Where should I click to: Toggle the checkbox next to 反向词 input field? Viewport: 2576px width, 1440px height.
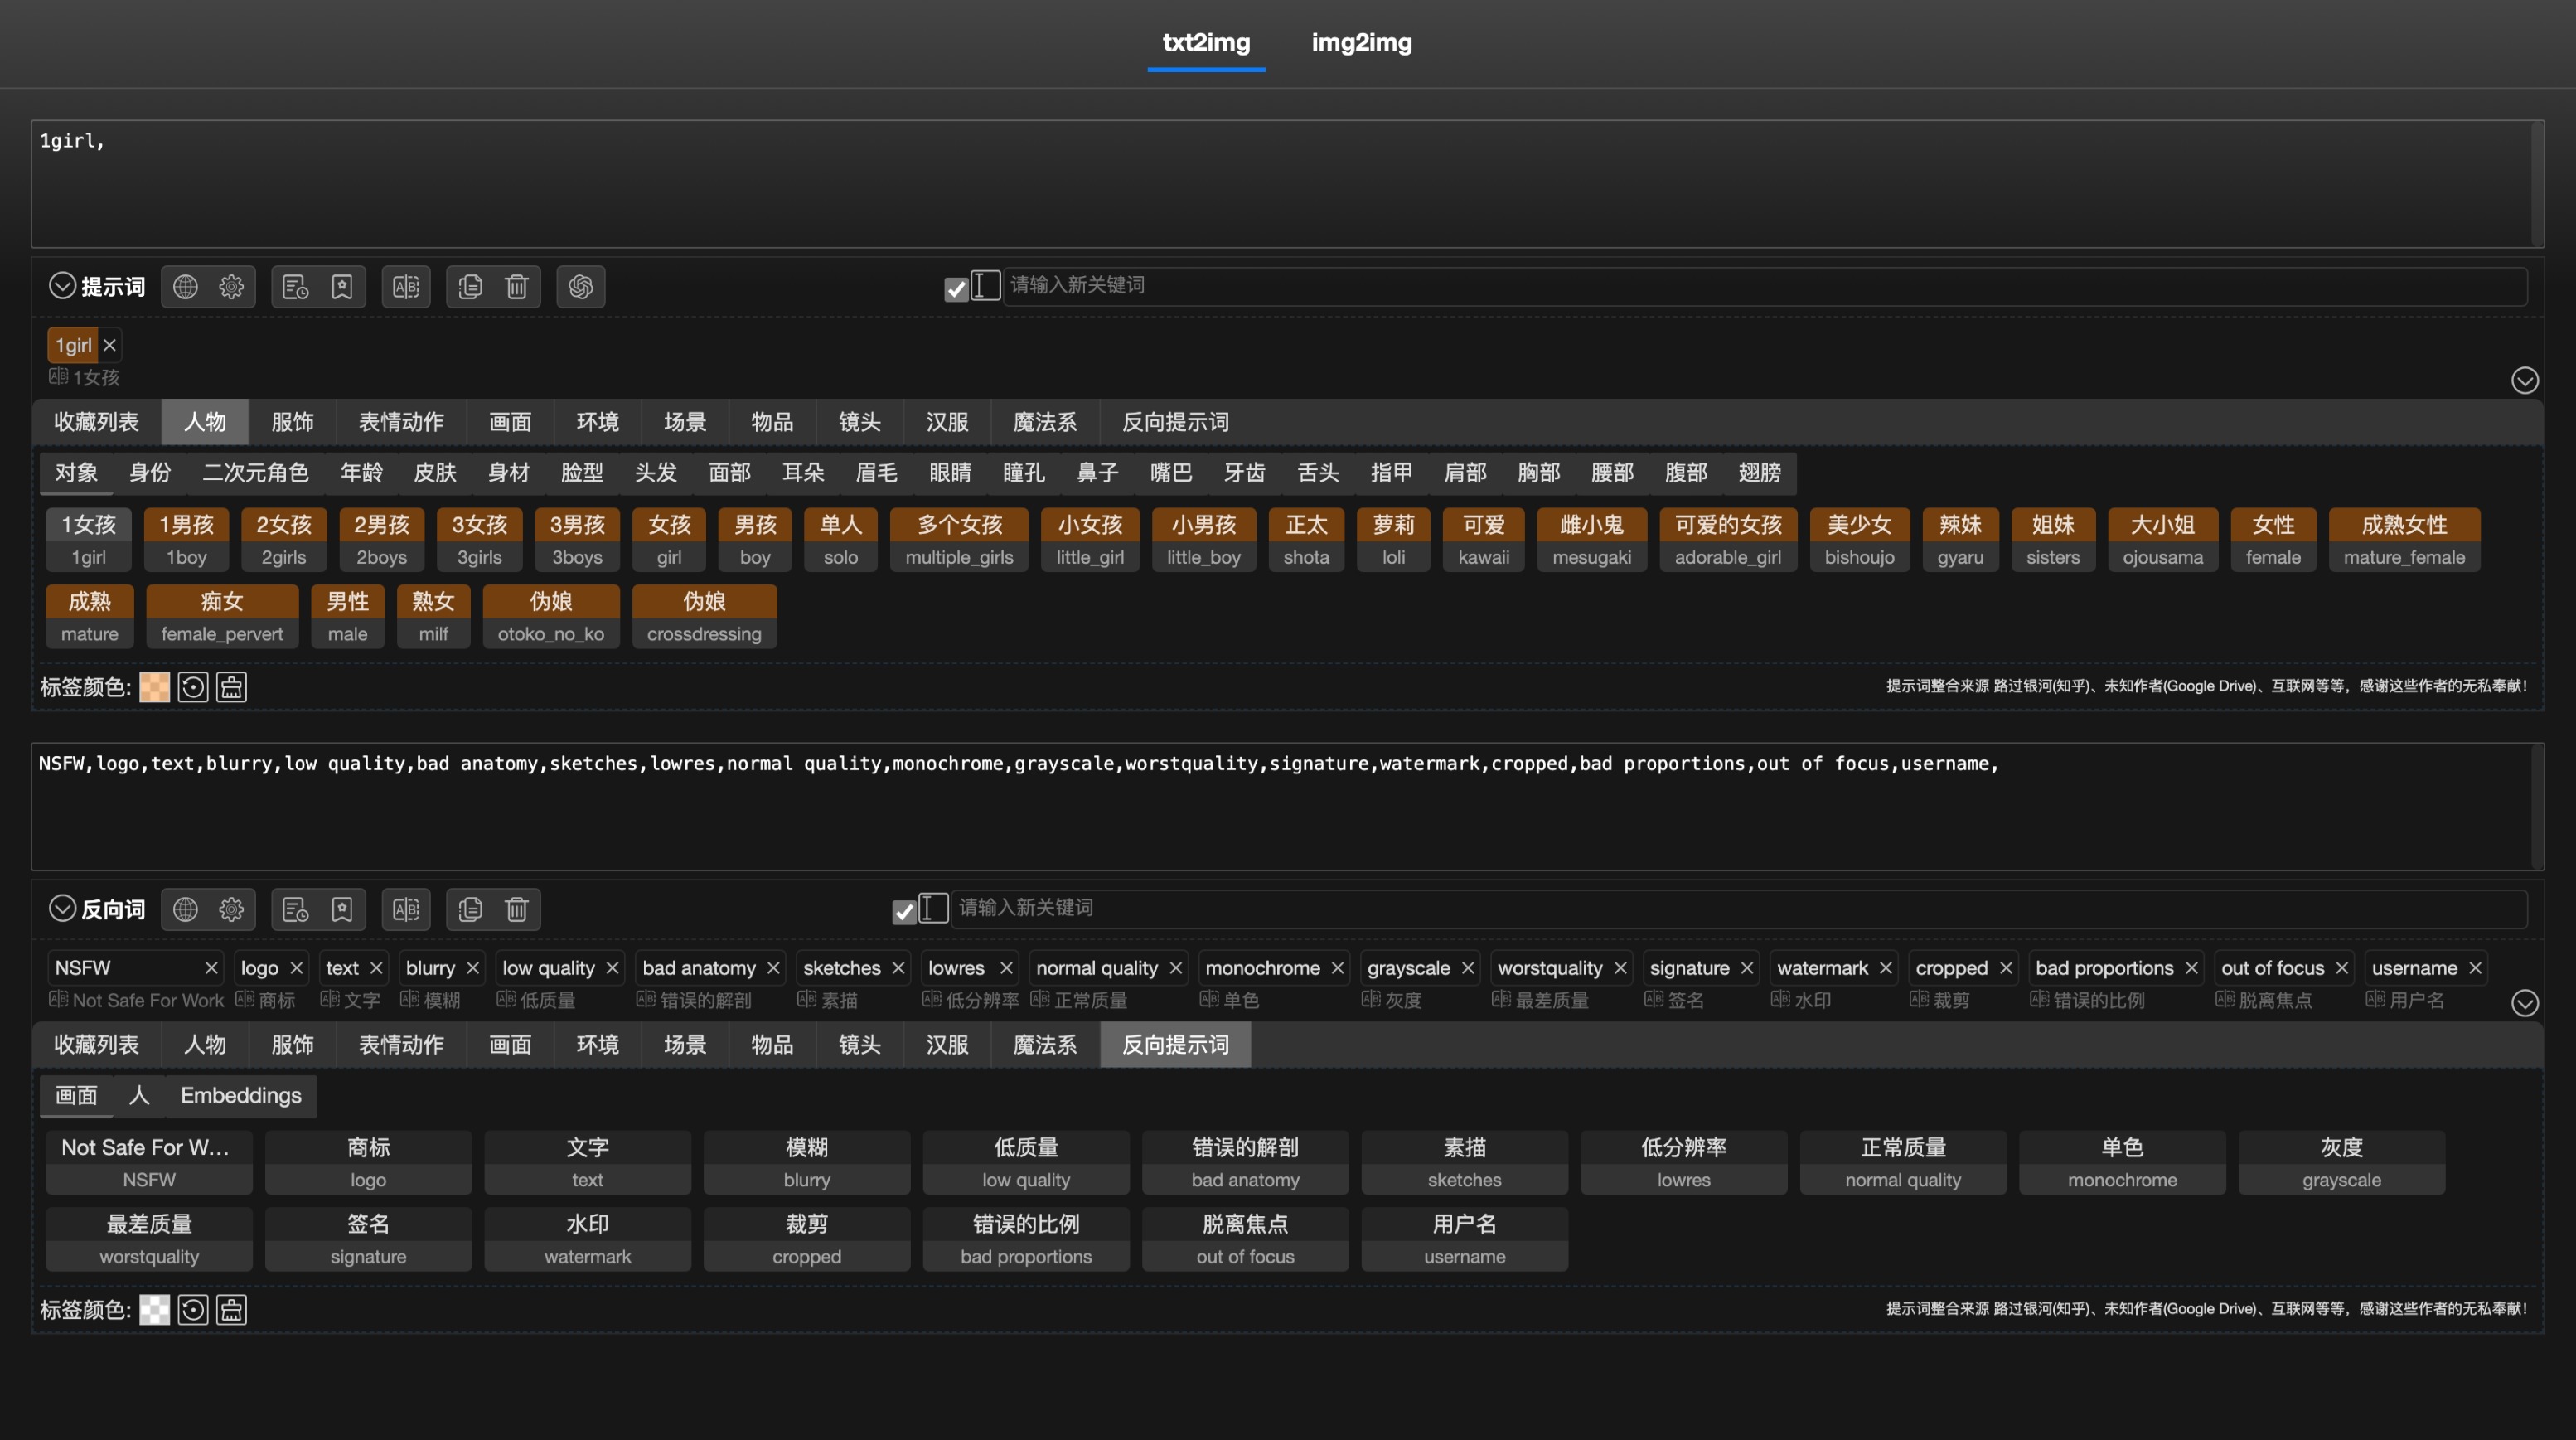click(903, 908)
